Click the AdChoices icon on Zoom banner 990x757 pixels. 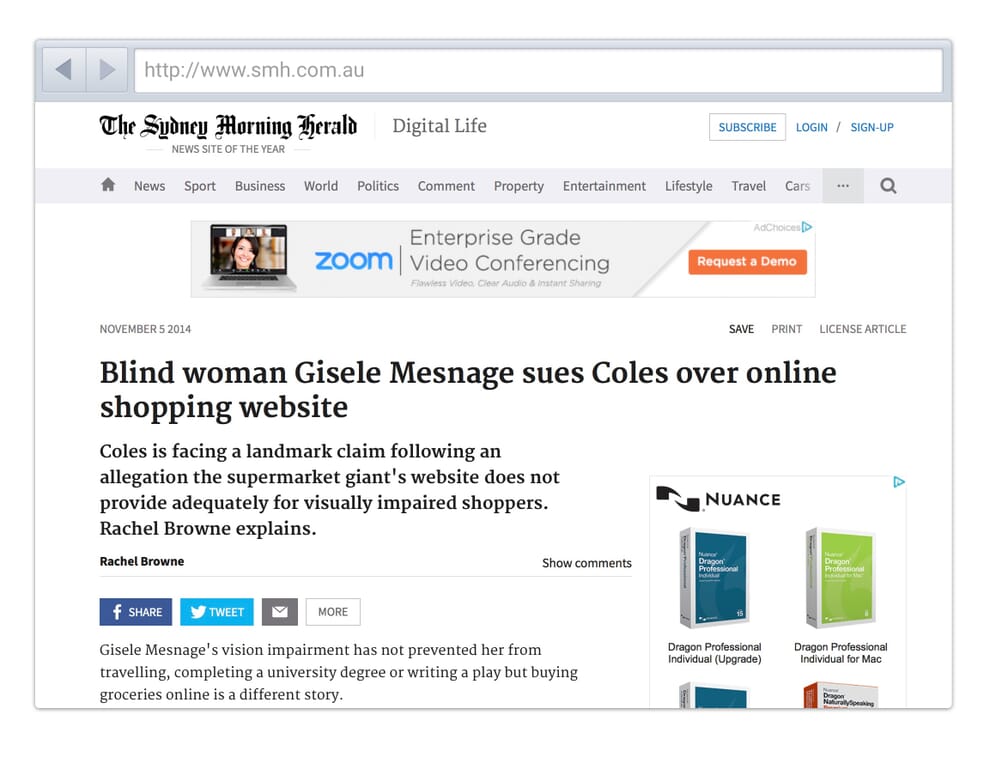[x=807, y=227]
